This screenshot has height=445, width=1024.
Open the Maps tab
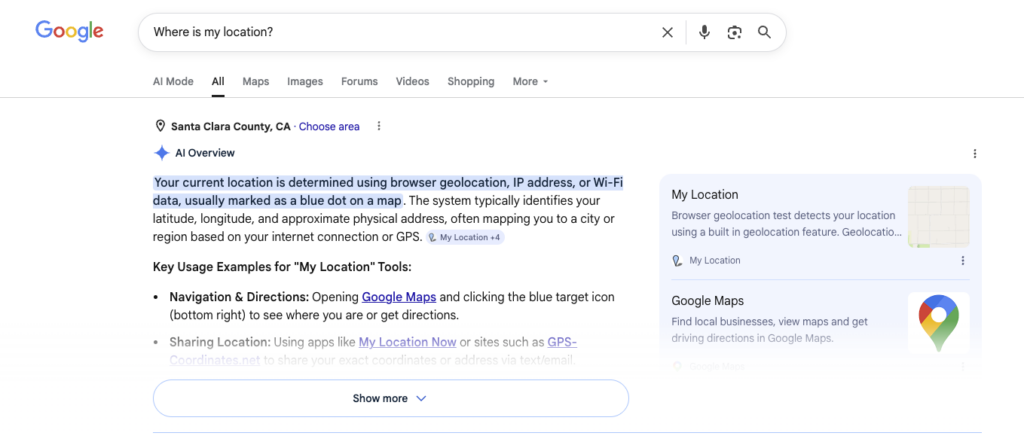[x=256, y=82]
